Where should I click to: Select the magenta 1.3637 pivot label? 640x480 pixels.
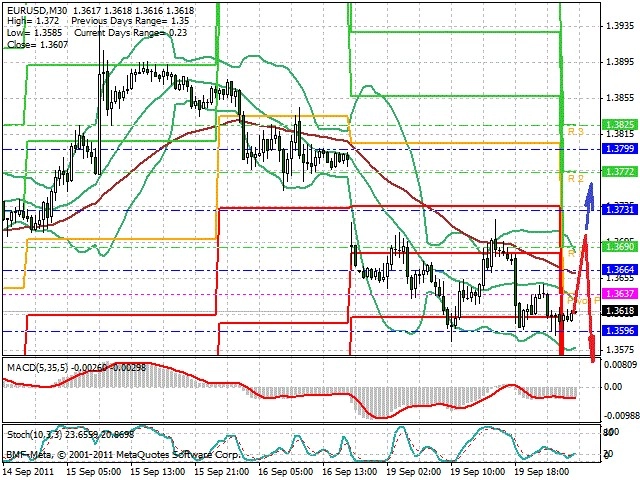pos(620,293)
